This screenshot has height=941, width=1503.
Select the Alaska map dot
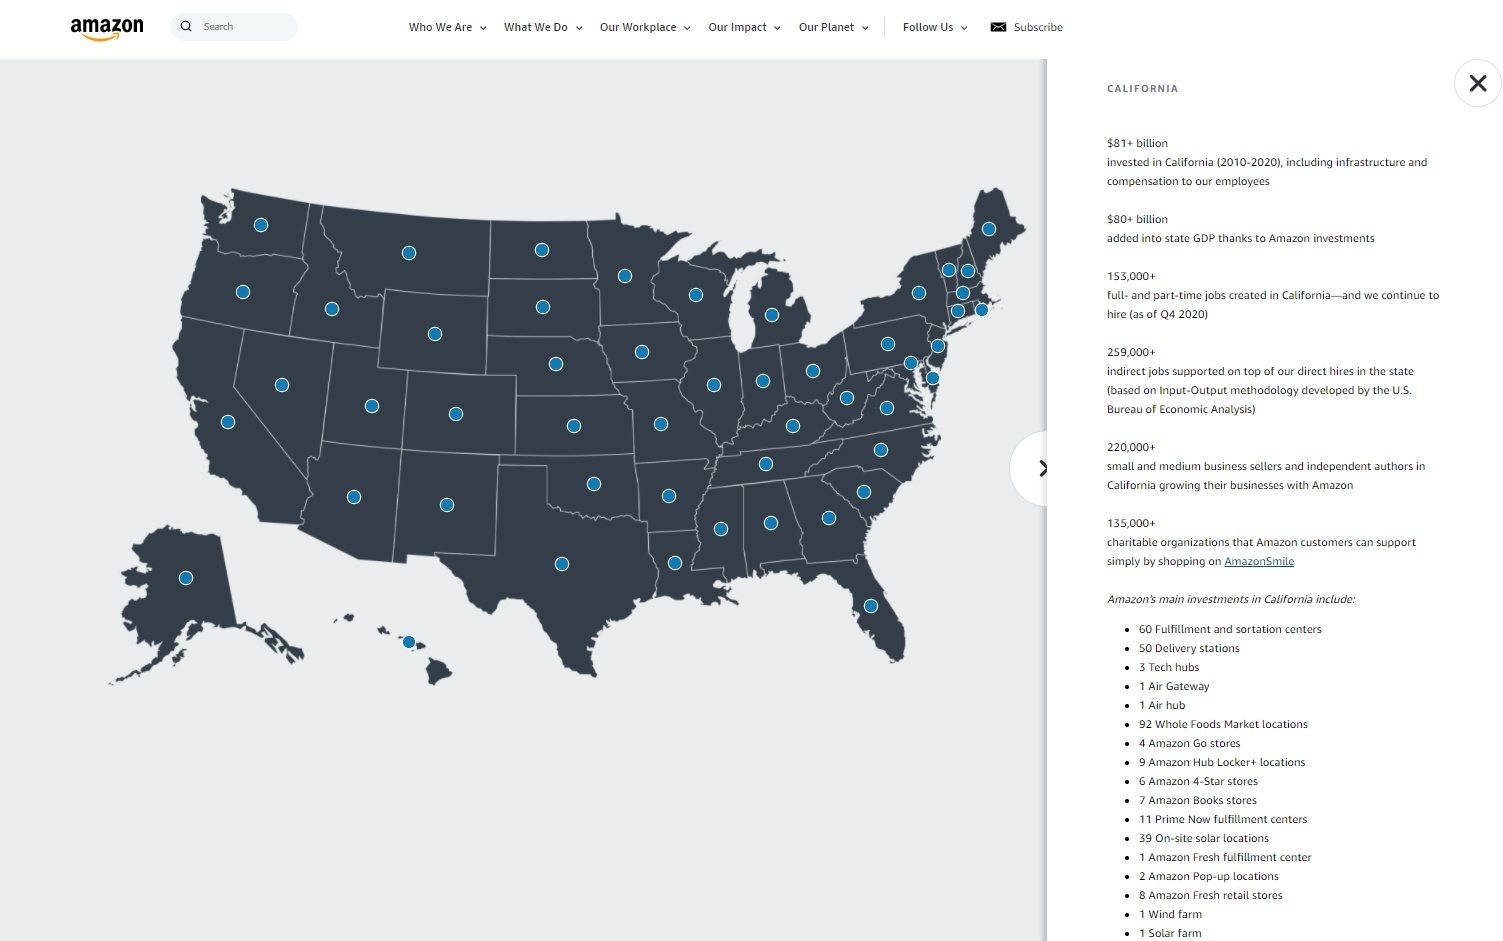pyautogui.click(x=186, y=578)
